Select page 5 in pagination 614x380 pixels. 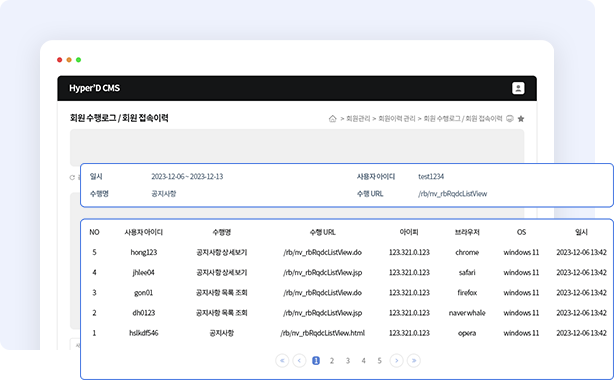[x=379, y=361]
